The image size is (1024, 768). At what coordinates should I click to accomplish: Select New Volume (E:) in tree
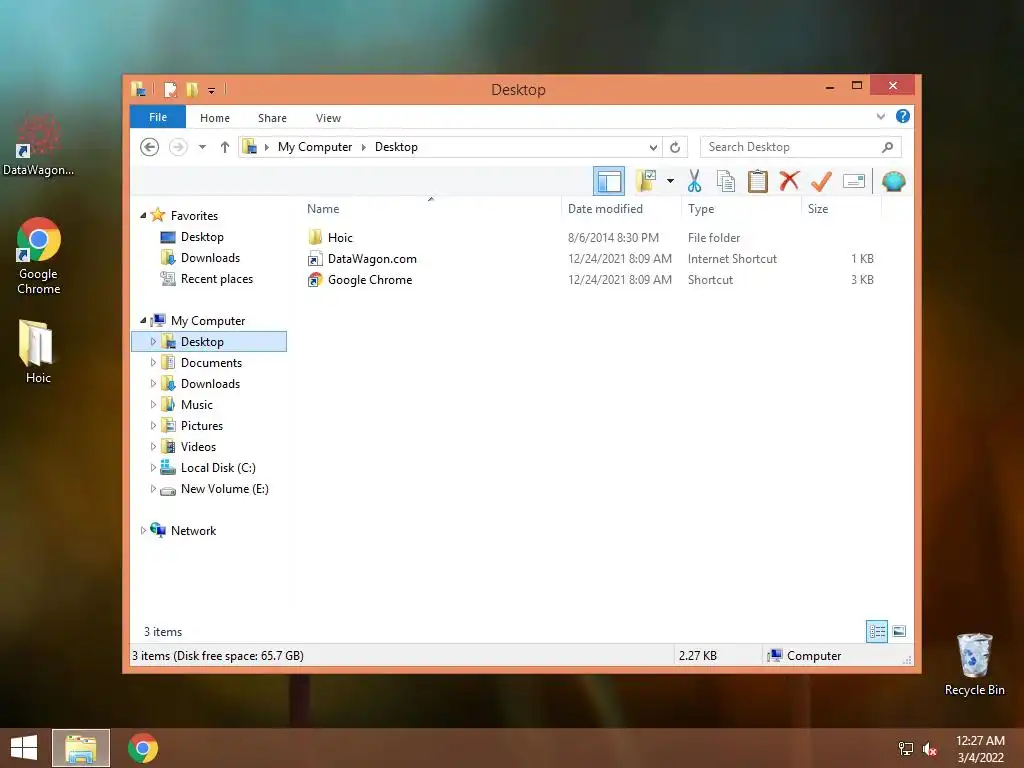click(224, 488)
